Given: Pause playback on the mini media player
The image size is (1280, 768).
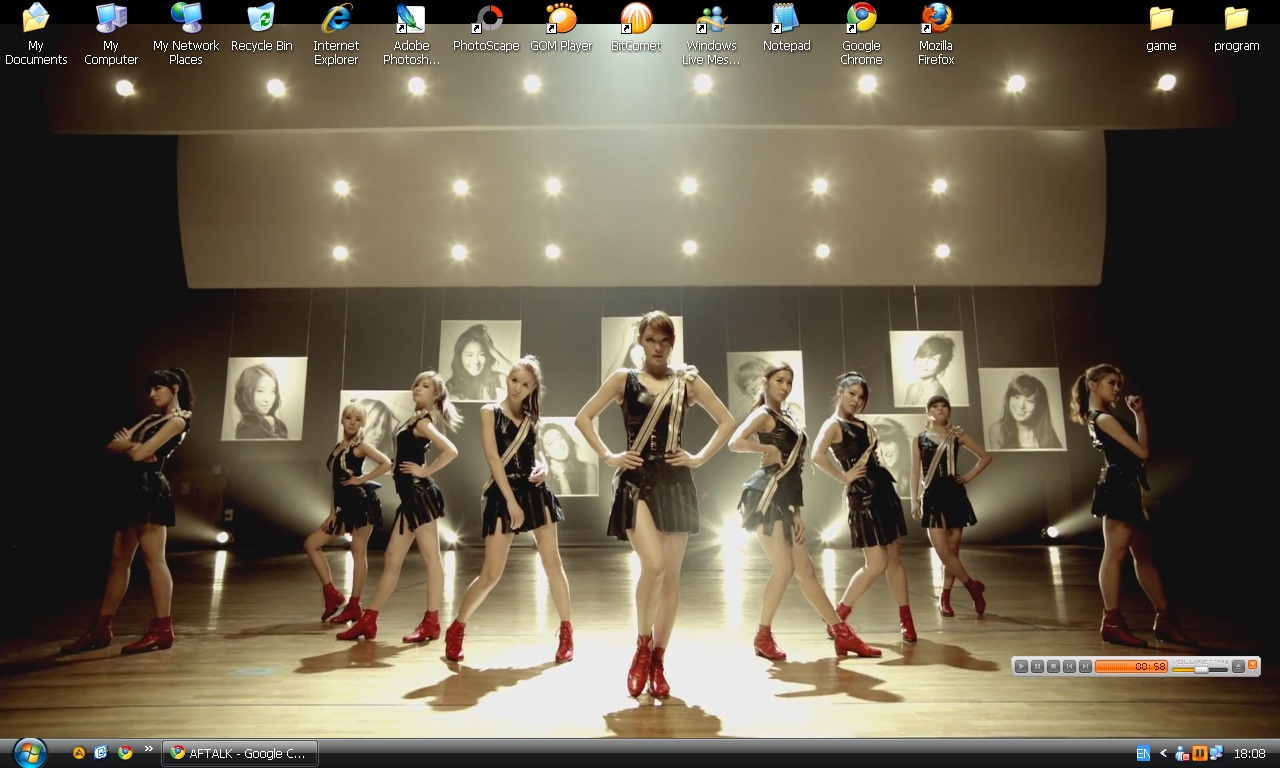Looking at the screenshot, I should tap(1037, 666).
